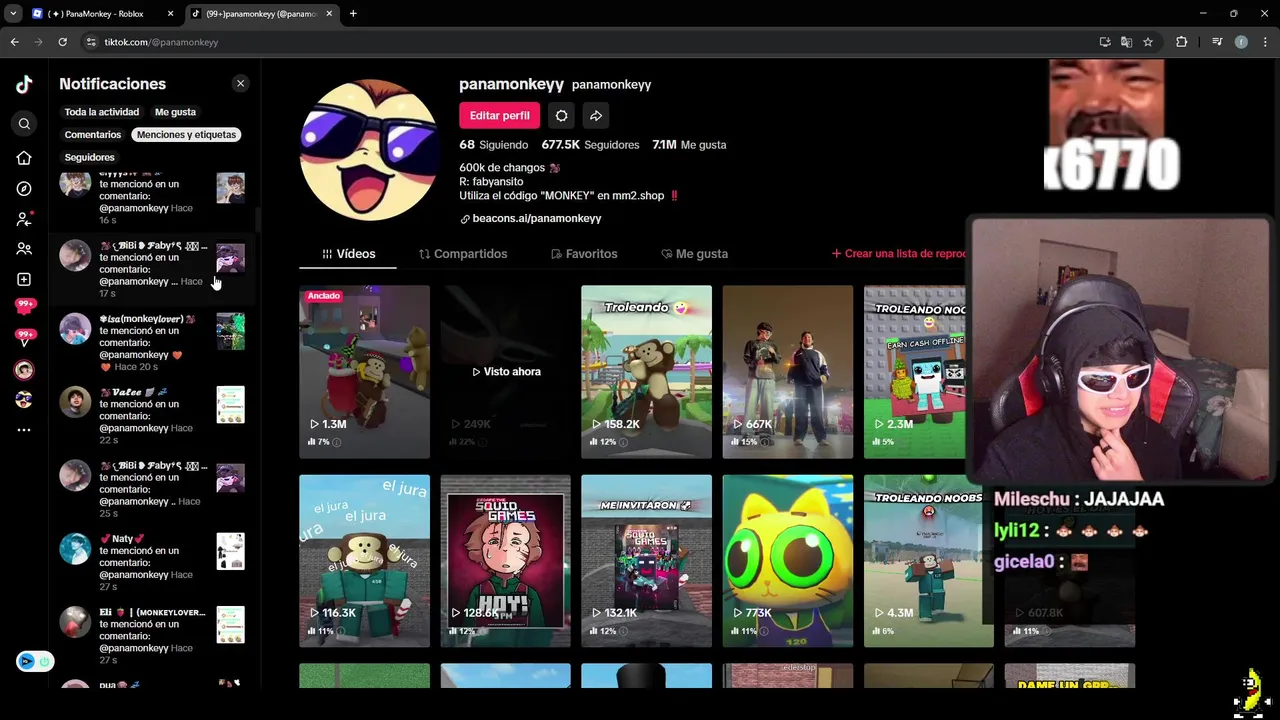This screenshot has height=720, width=1280.
Task: Switch to the Compartidos profile tab
Action: 463,254
